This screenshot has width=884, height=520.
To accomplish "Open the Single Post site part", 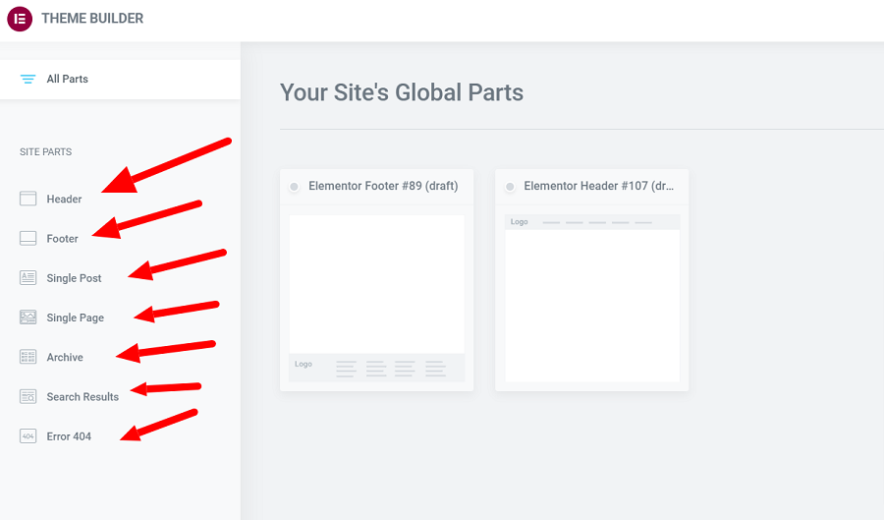I will (74, 278).
